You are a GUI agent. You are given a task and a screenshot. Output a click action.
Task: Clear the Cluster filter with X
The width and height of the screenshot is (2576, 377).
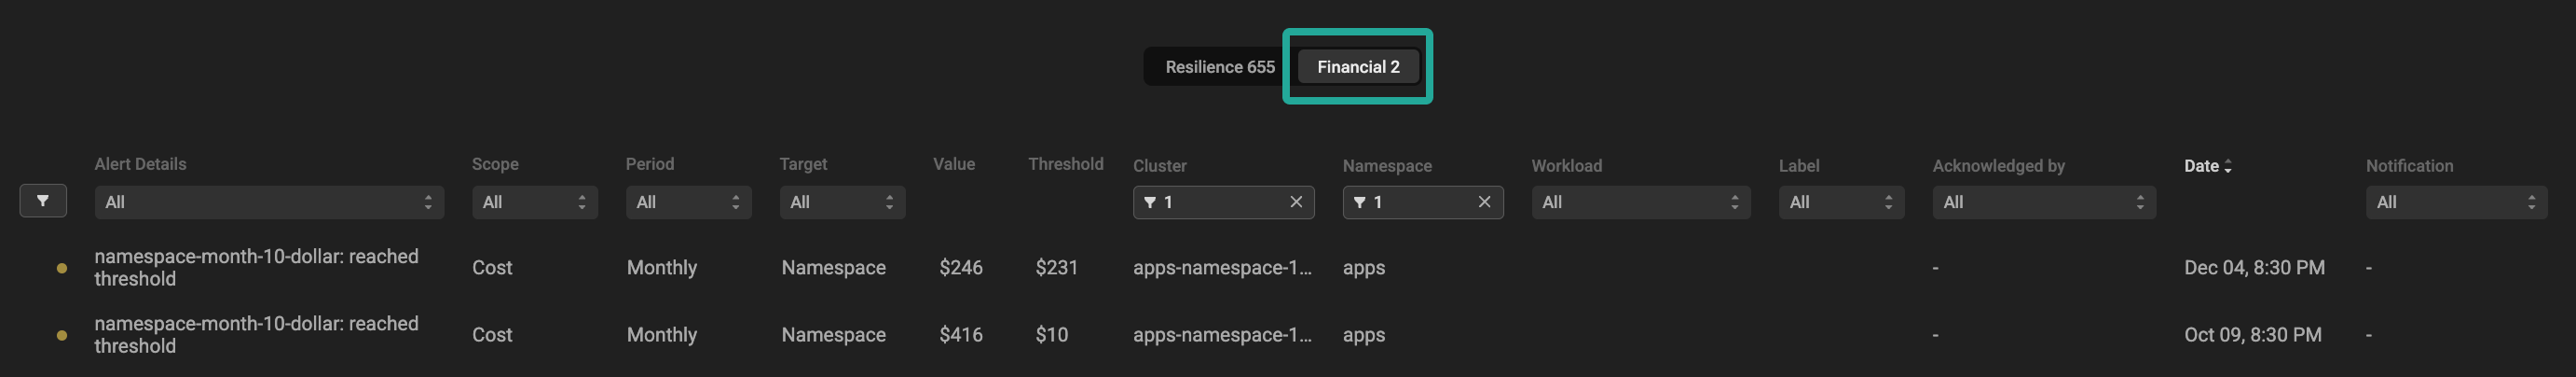pyautogui.click(x=1296, y=202)
